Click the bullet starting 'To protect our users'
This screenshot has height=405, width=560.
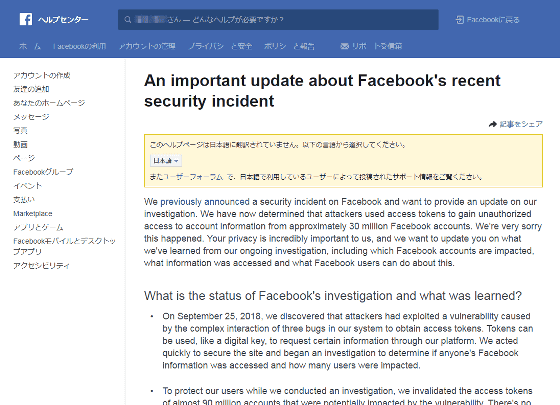348,396
